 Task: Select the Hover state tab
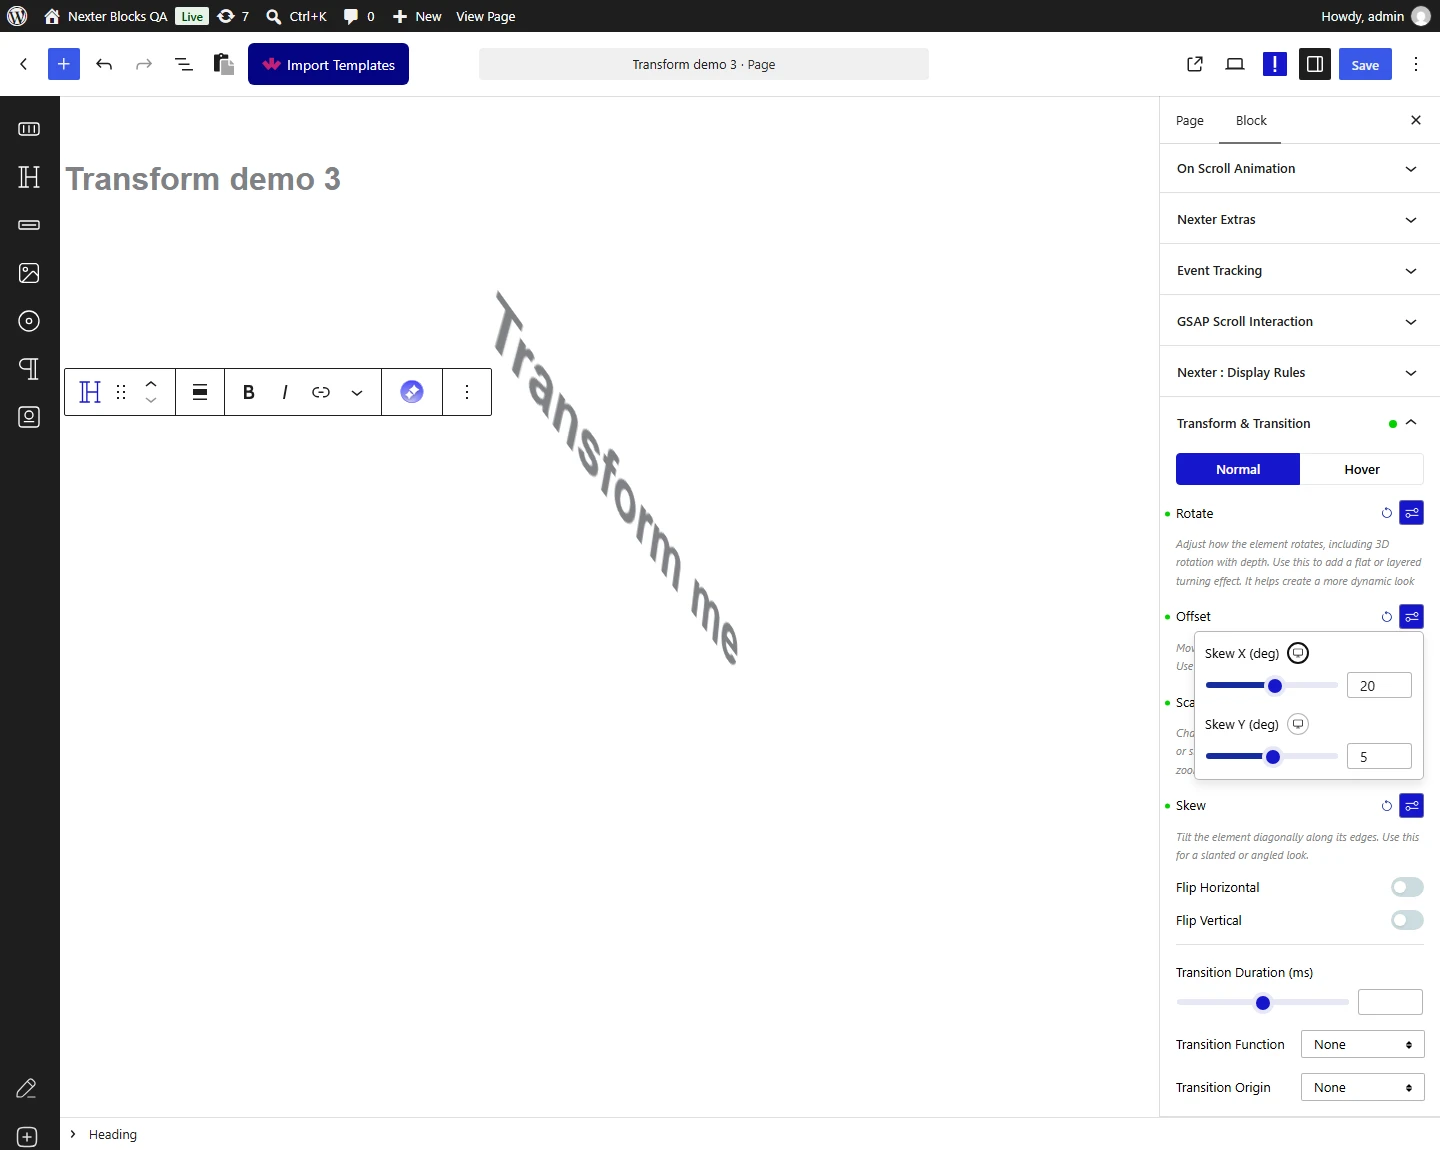click(1361, 469)
